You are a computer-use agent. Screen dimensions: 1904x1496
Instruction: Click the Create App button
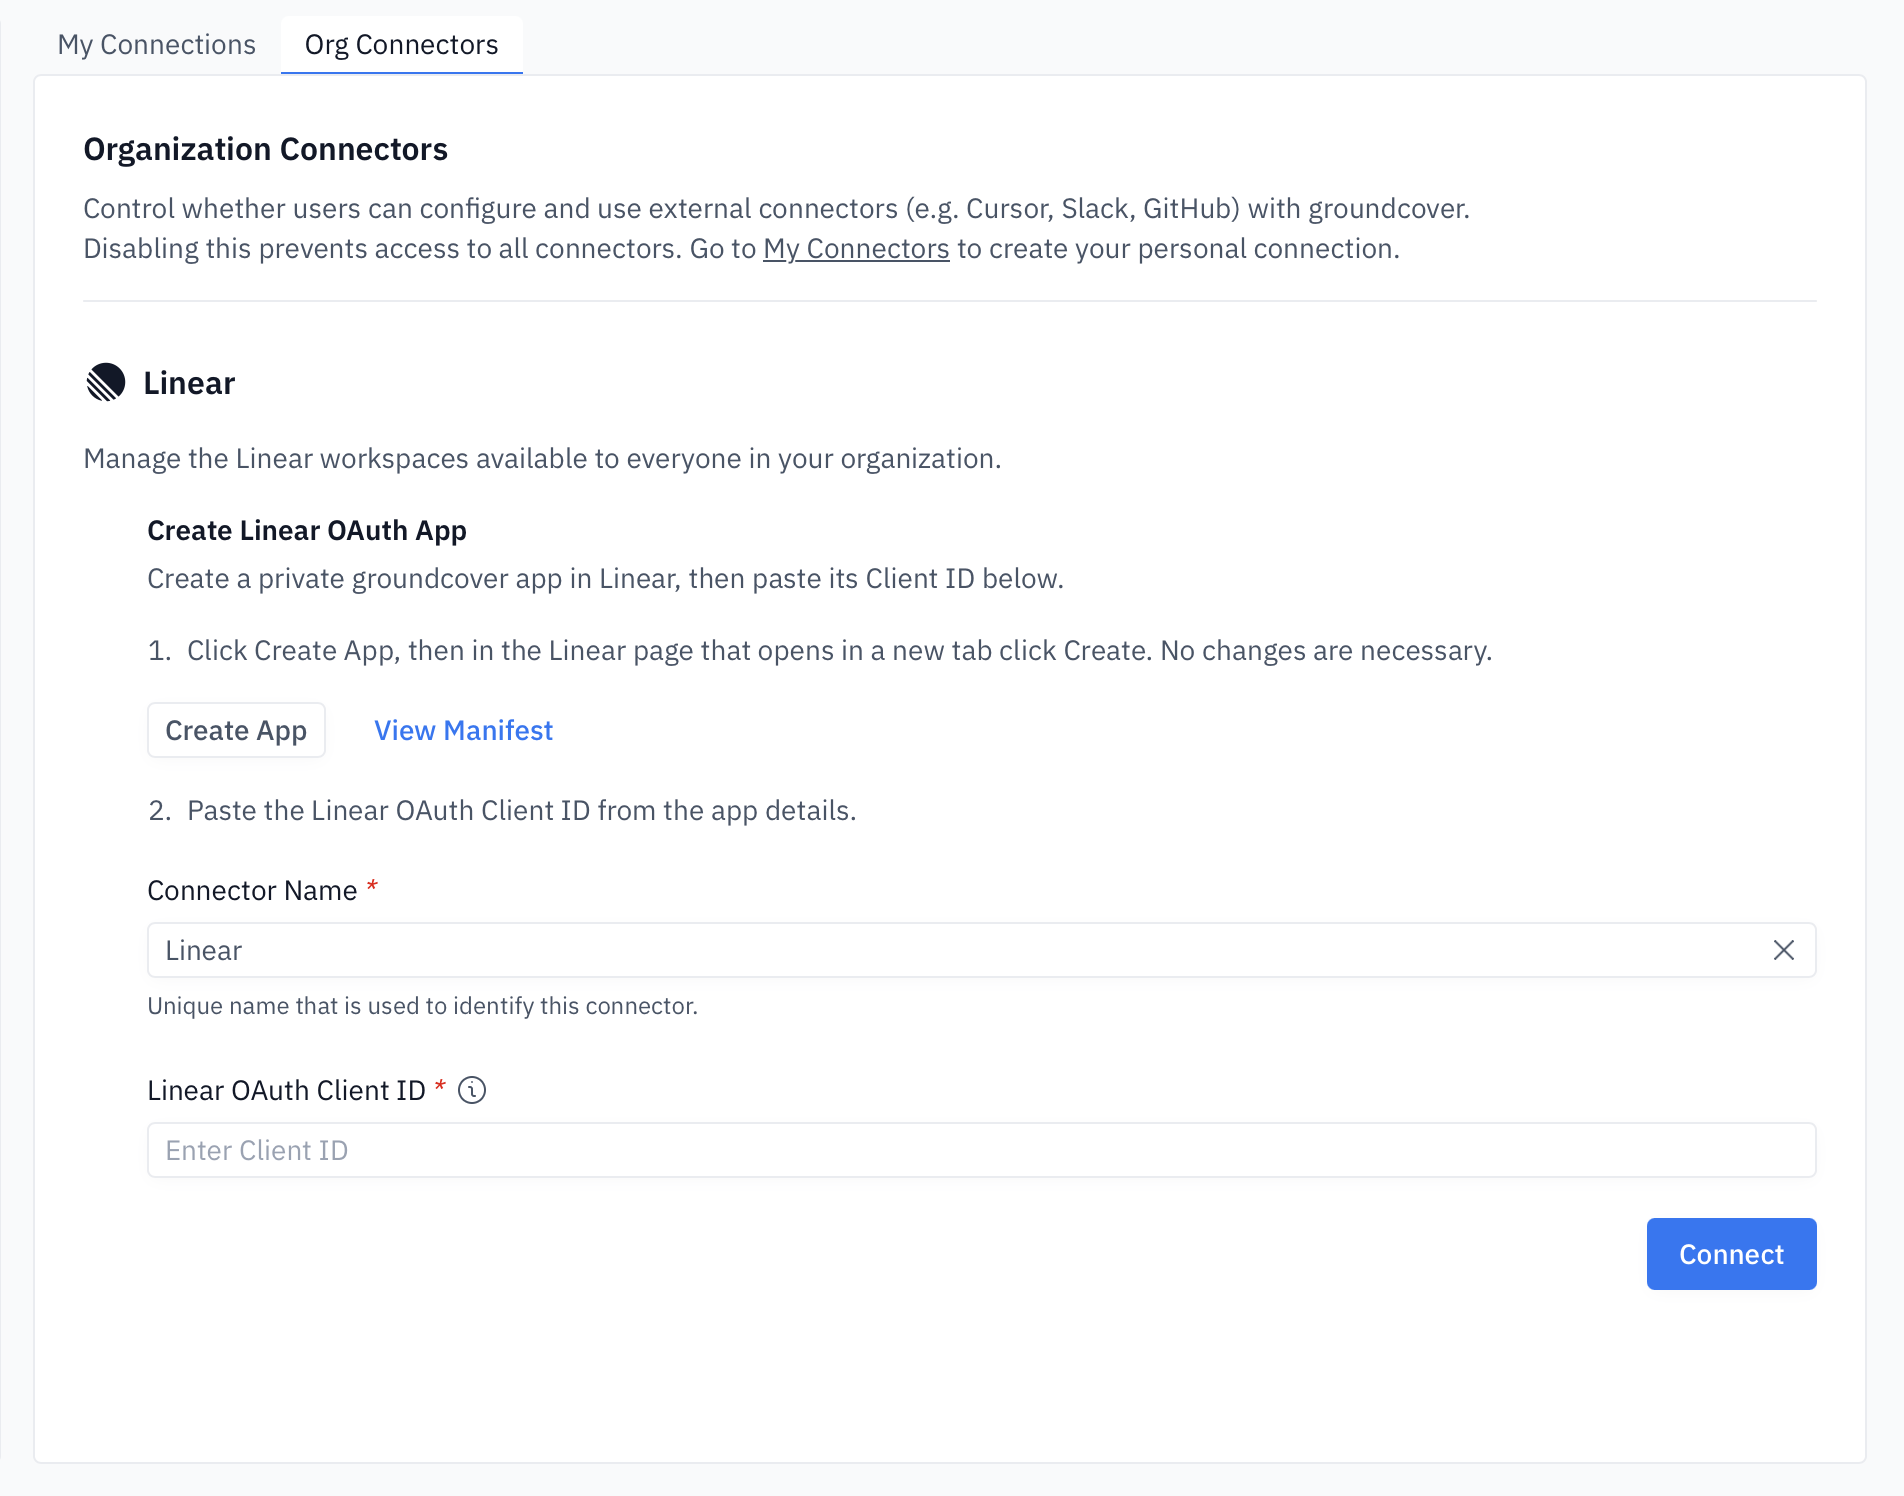[x=236, y=730]
